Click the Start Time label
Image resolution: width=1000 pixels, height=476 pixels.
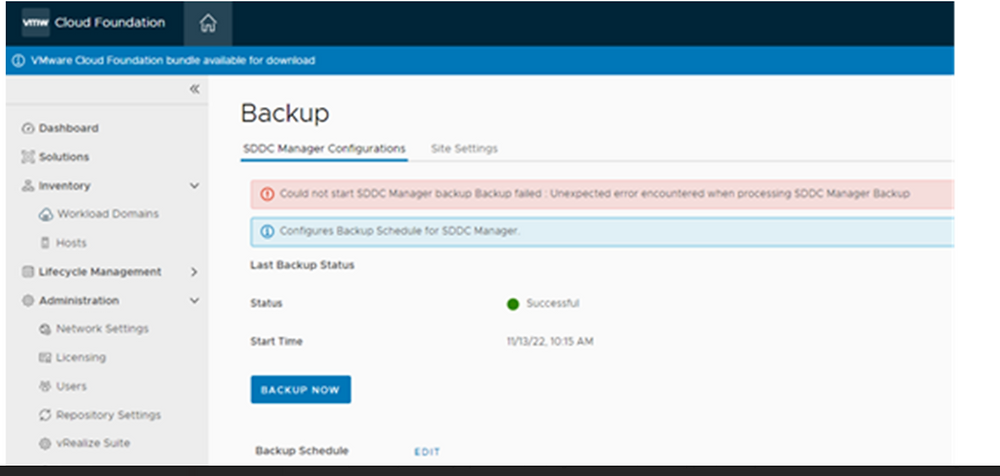pos(276,342)
